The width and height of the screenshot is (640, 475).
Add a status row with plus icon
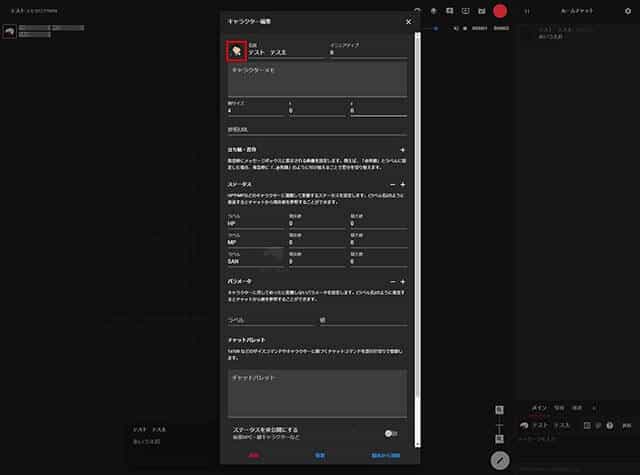pyautogui.click(x=403, y=185)
